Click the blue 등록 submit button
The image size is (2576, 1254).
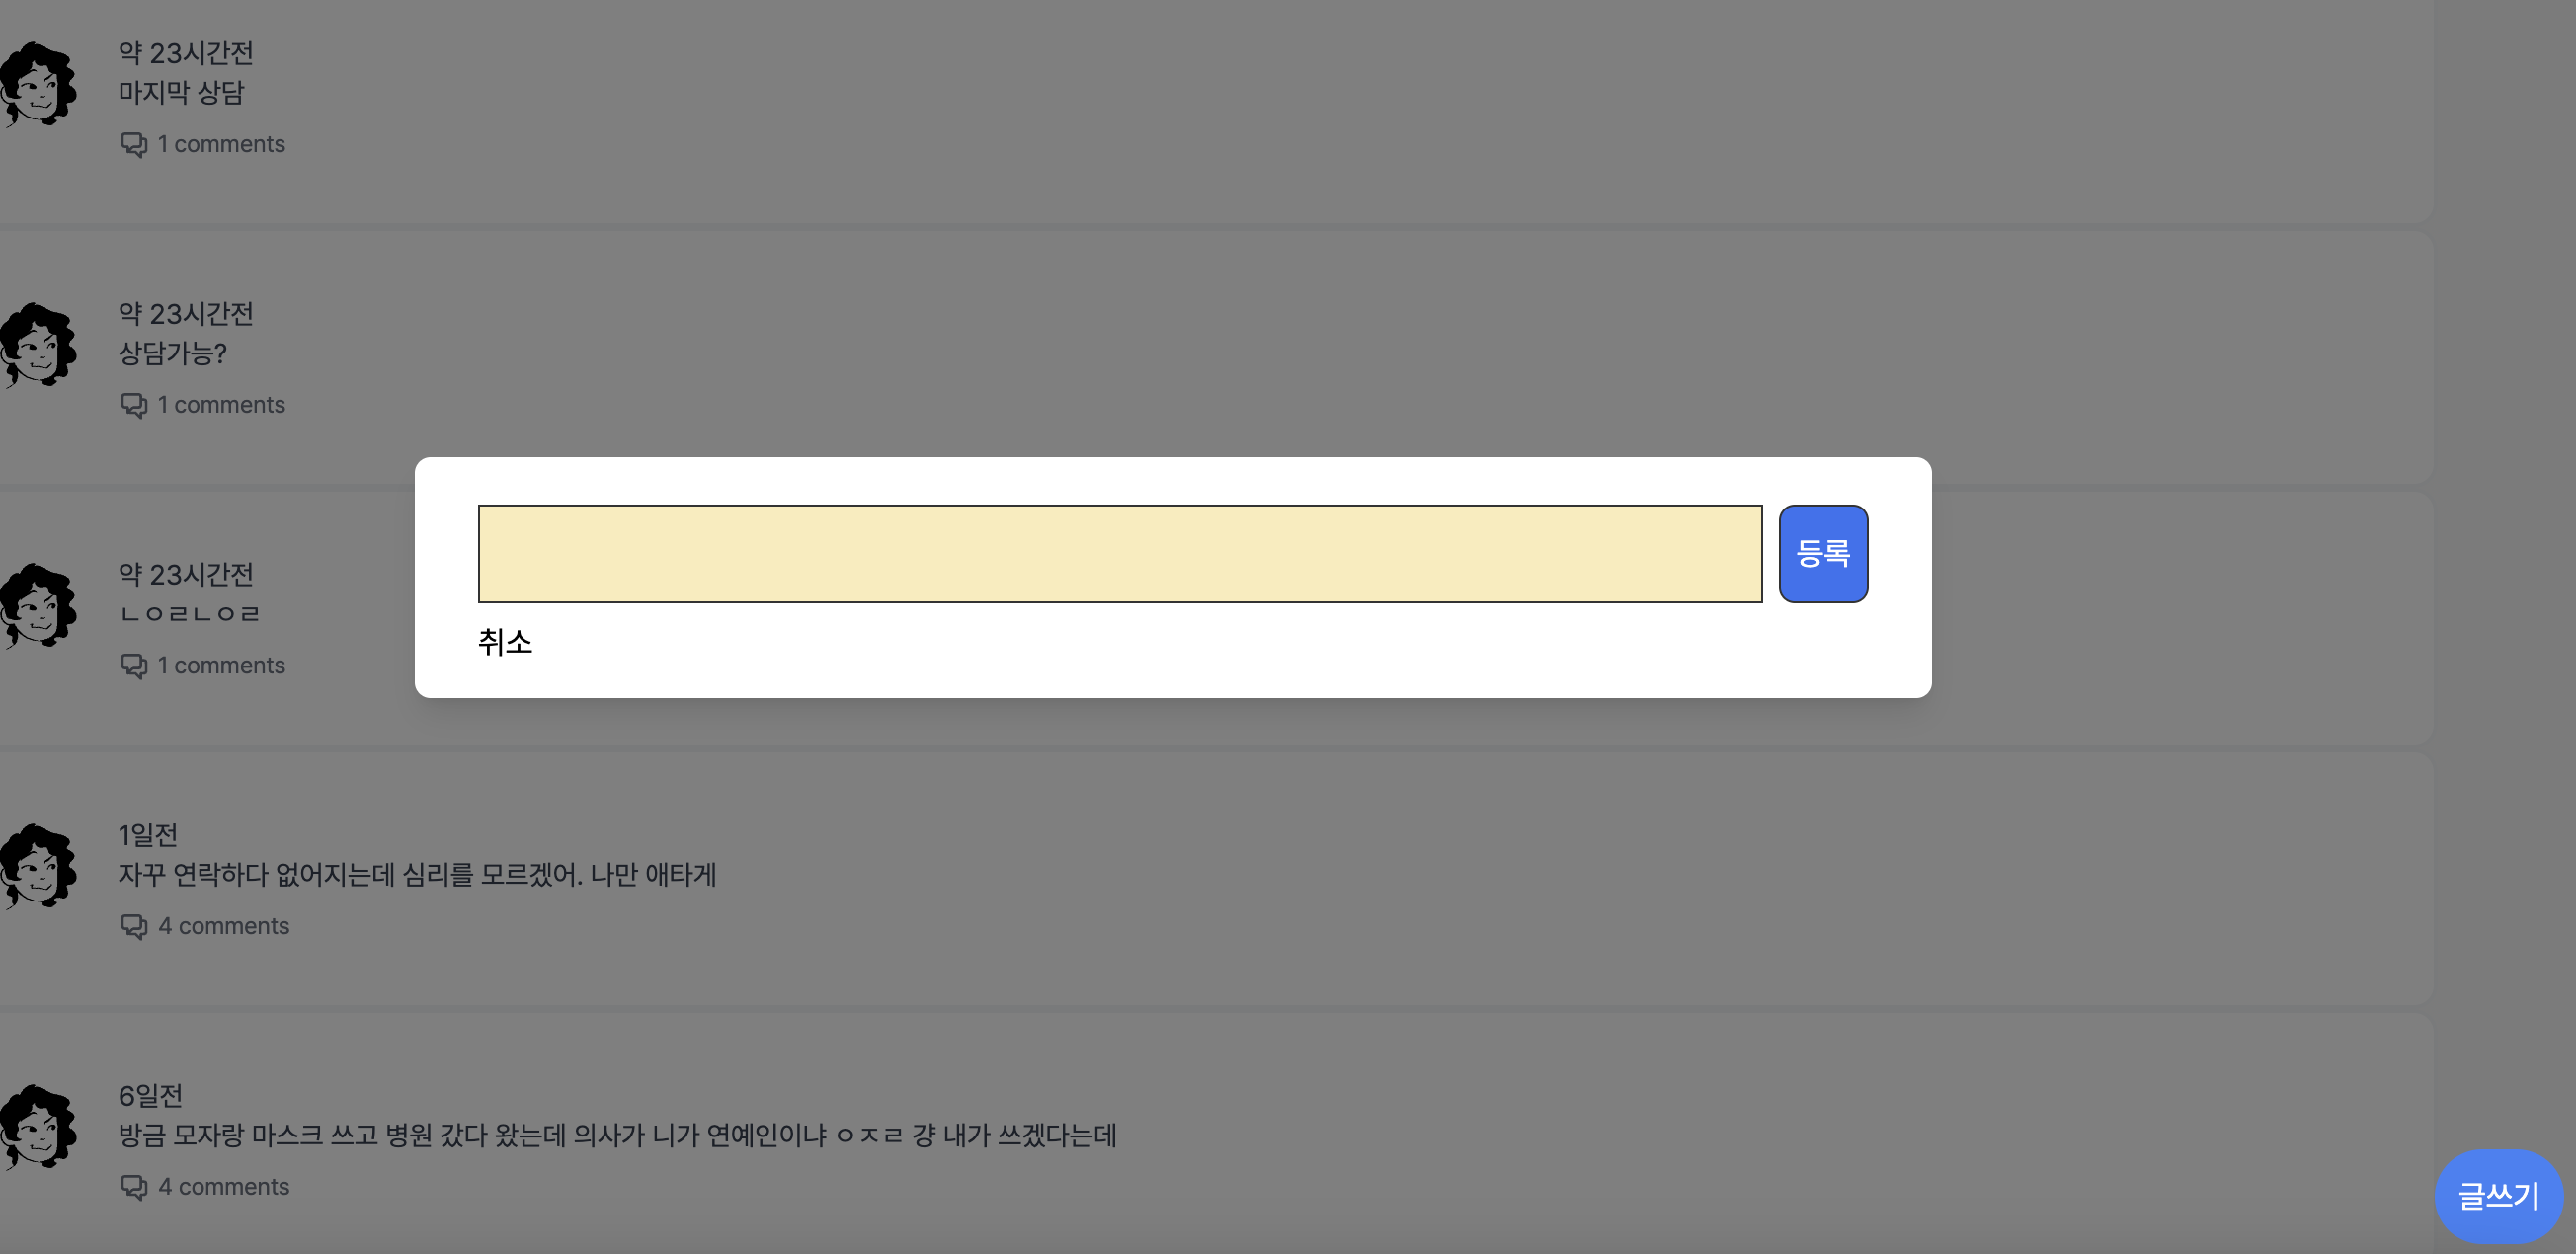click(x=1822, y=553)
